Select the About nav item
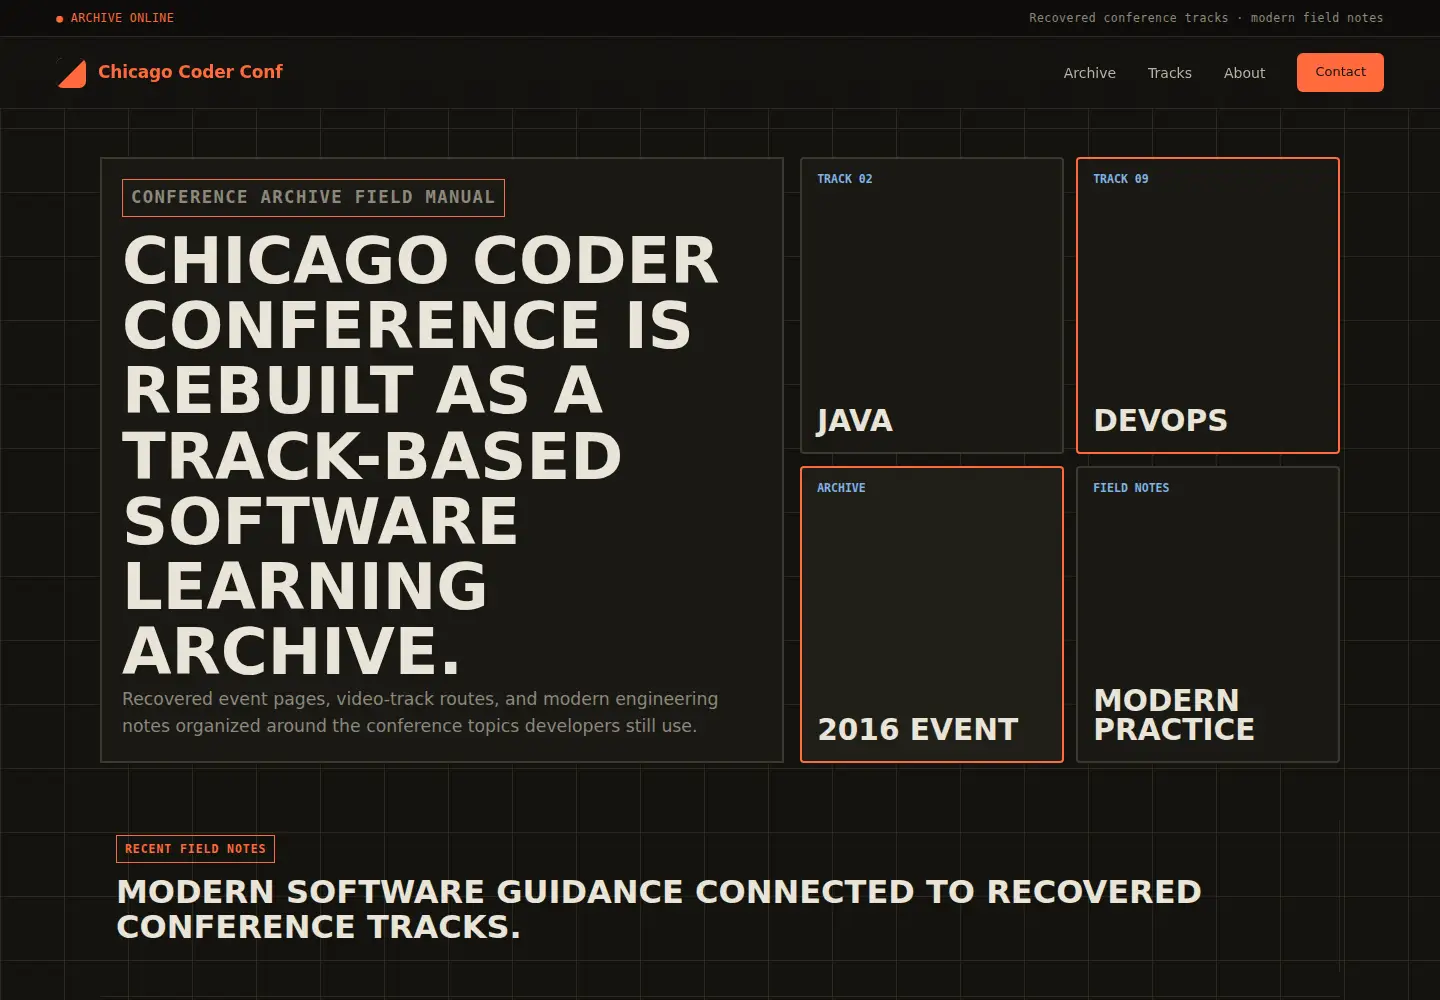The height and width of the screenshot is (1000, 1440). coord(1244,73)
